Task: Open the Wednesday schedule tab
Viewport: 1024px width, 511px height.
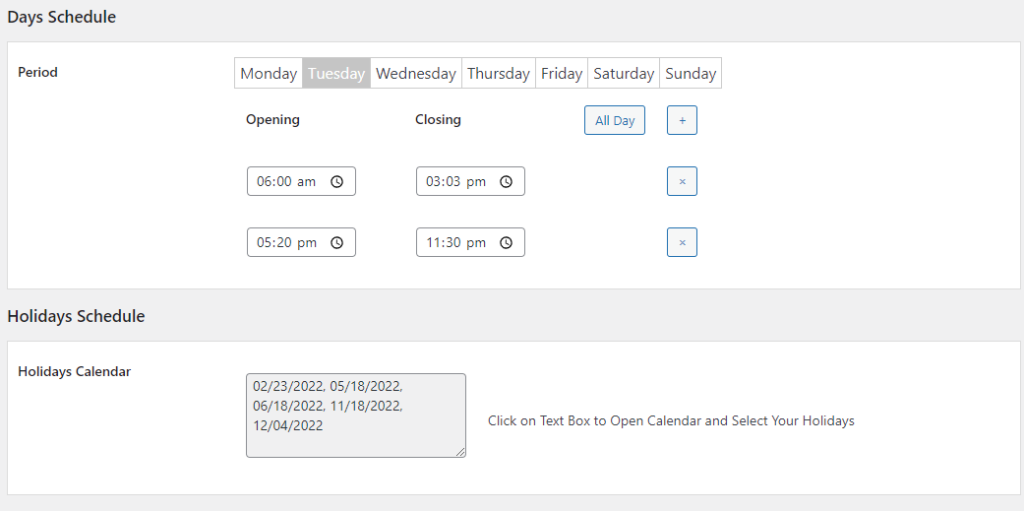Action: coord(416,73)
